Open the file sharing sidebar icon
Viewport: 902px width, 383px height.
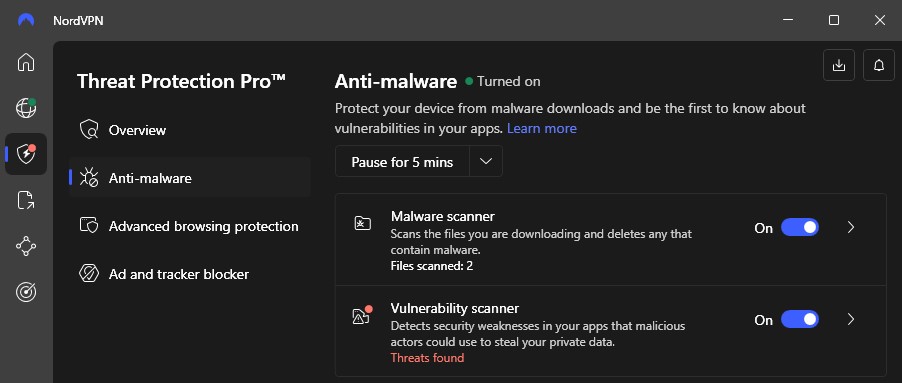(26, 200)
